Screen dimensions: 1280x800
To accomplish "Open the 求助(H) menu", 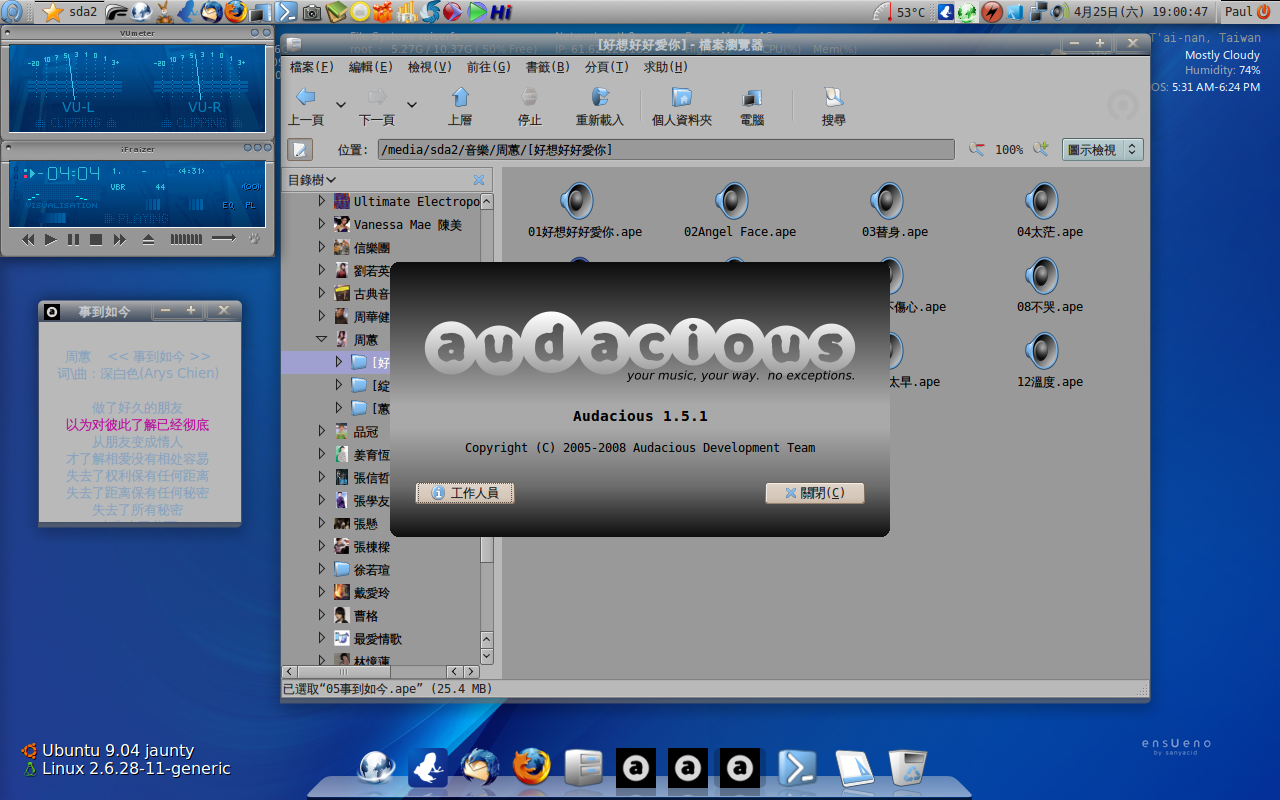I will point(665,67).
